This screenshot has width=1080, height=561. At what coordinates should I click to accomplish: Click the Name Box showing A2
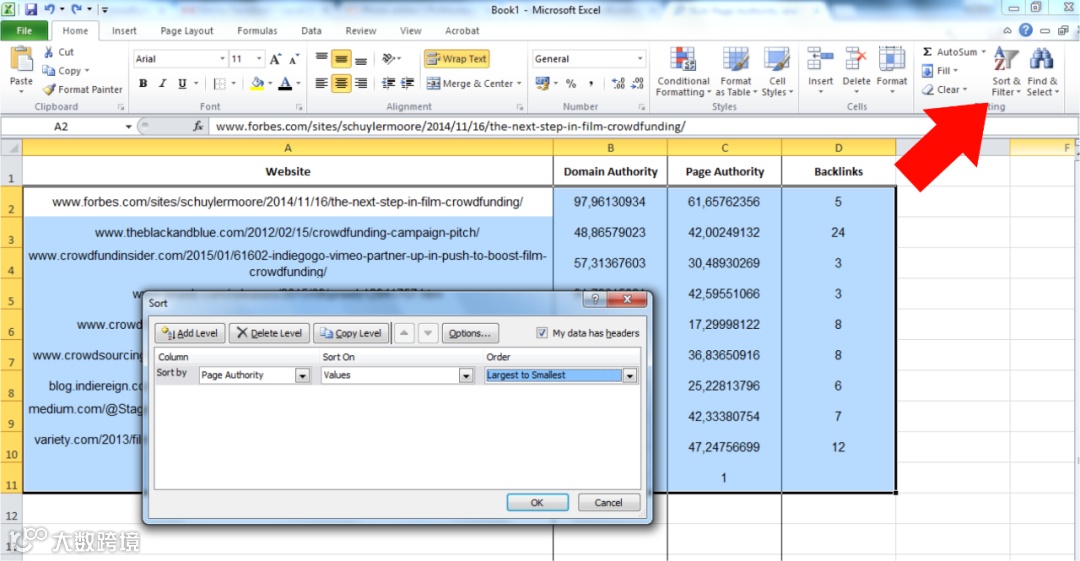tap(61, 126)
